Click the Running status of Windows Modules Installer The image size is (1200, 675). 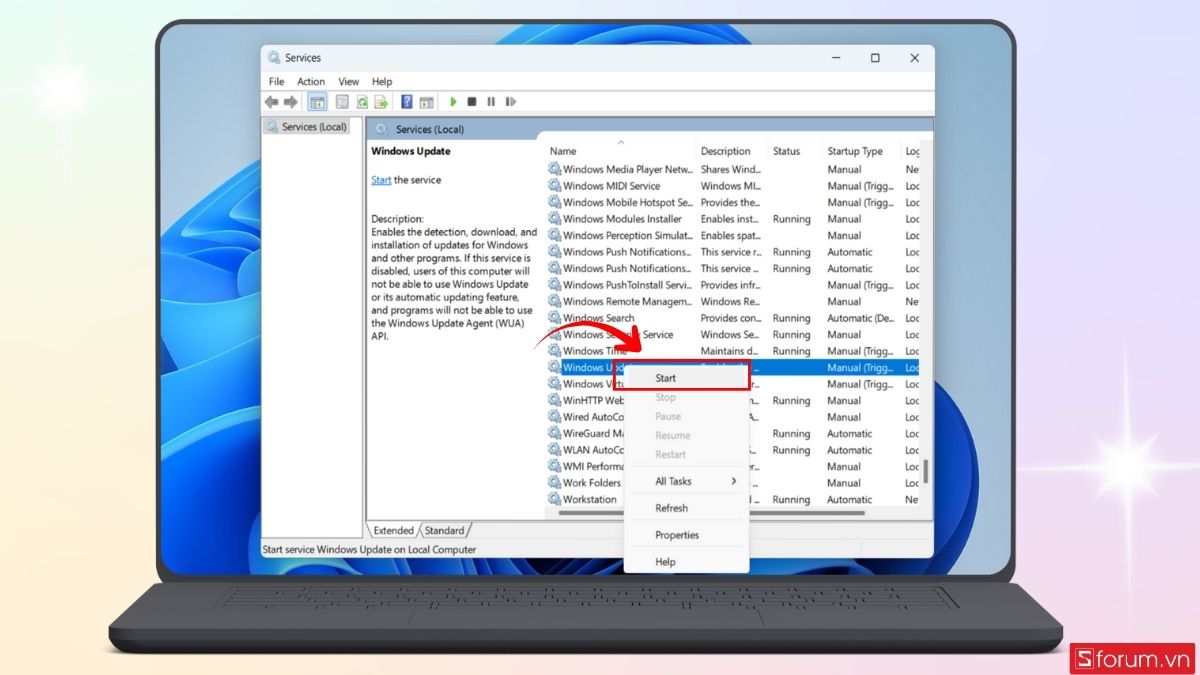coord(791,219)
